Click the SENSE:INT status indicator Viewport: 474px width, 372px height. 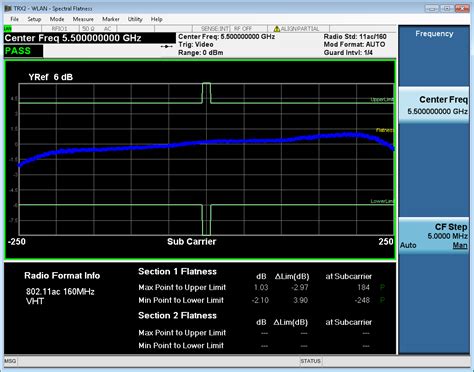(215, 29)
